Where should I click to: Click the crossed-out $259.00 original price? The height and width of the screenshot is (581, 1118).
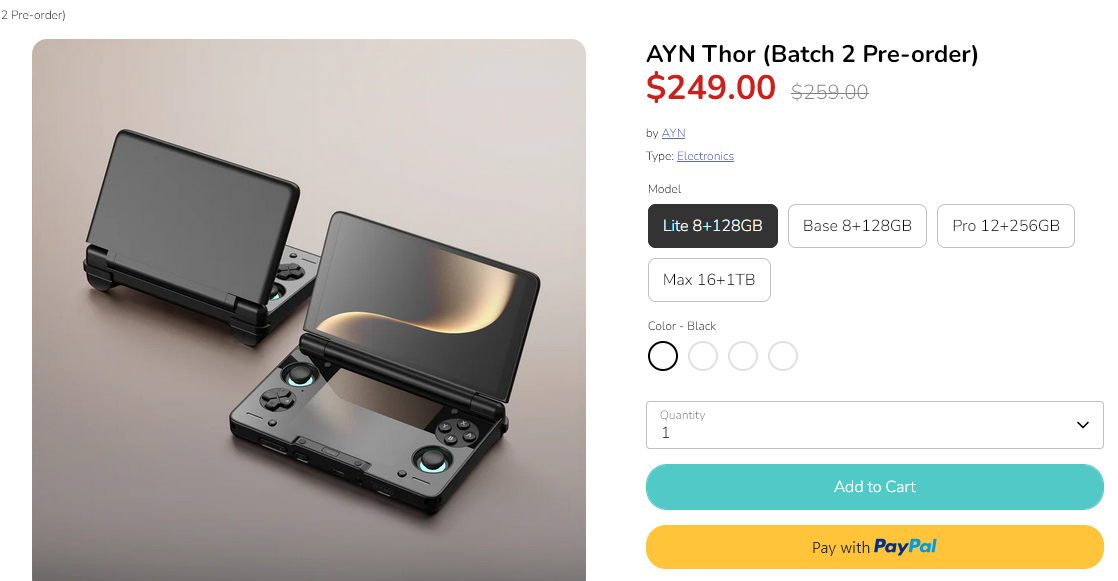[830, 92]
